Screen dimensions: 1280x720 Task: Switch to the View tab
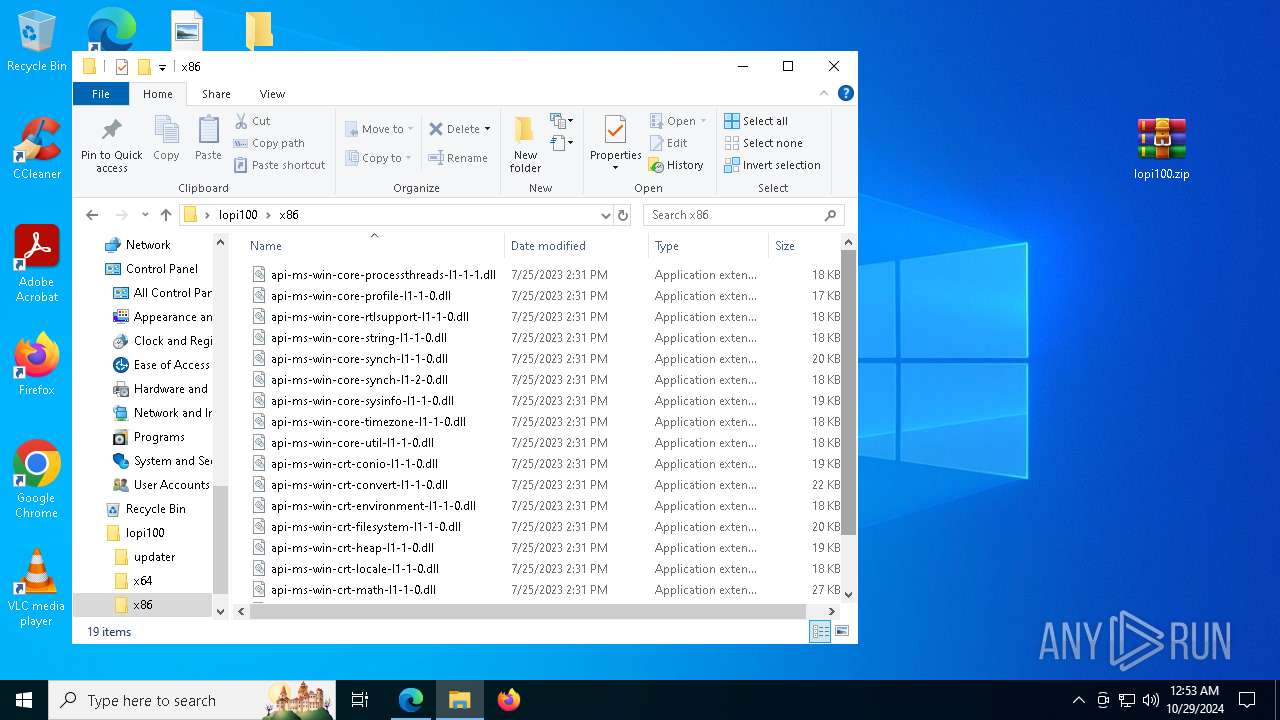[272, 94]
